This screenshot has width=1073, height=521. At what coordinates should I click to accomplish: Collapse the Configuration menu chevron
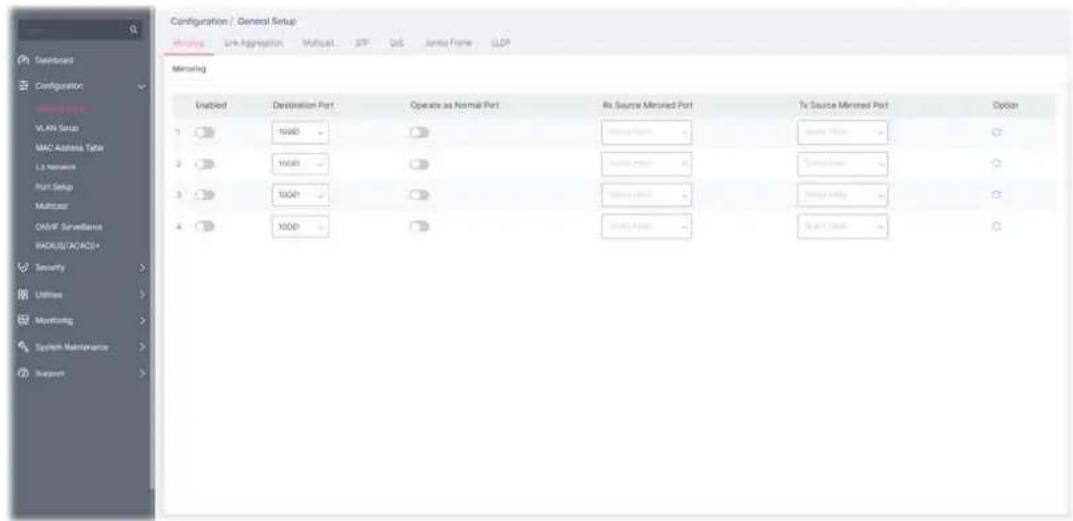pos(142,87)
